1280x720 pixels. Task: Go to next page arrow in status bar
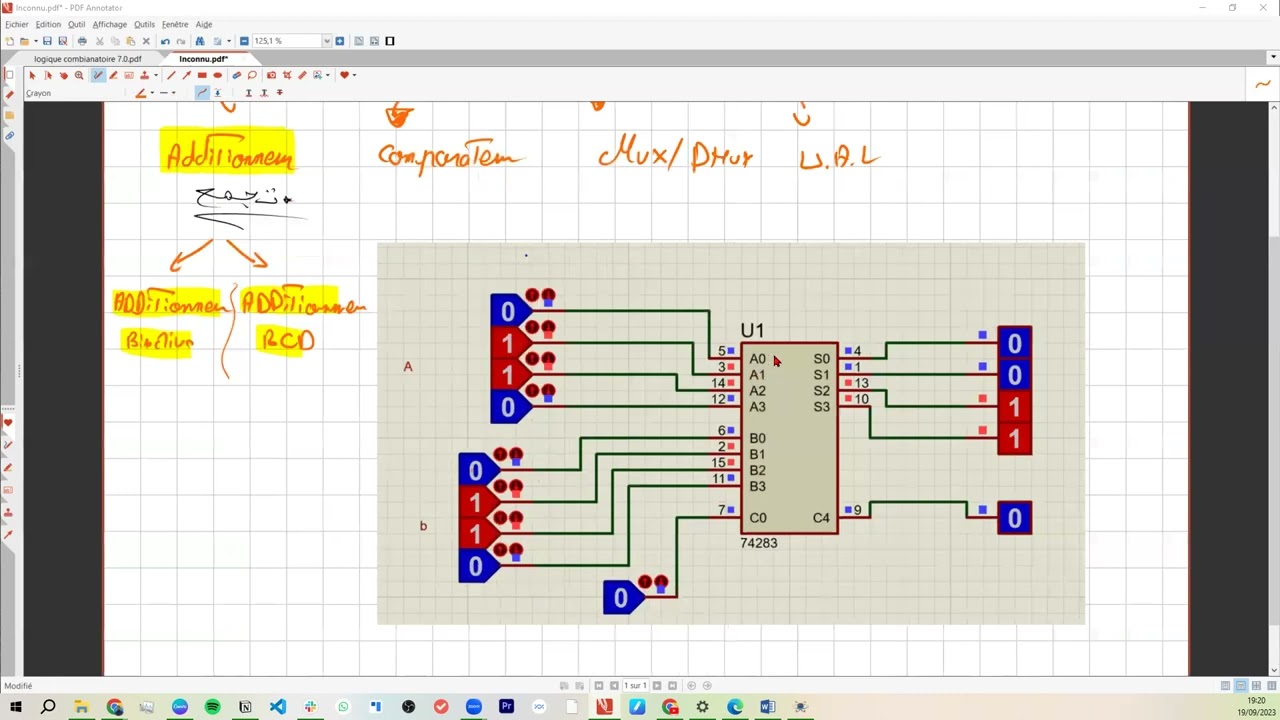[657, 686]
